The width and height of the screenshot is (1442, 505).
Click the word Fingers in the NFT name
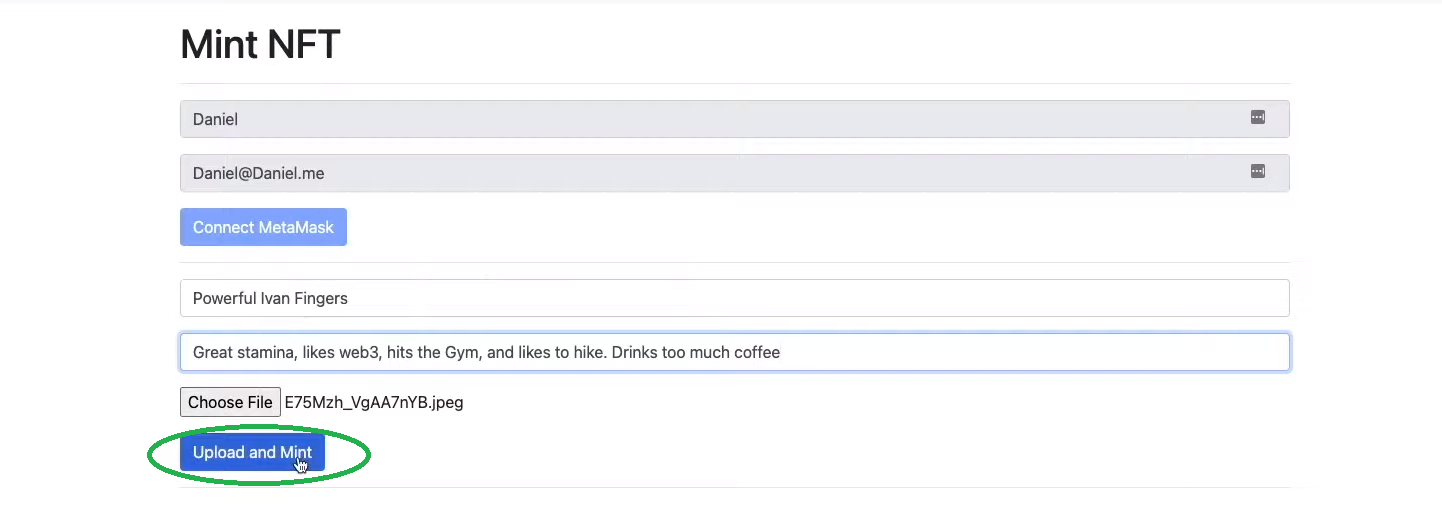[x=321, y=298]
